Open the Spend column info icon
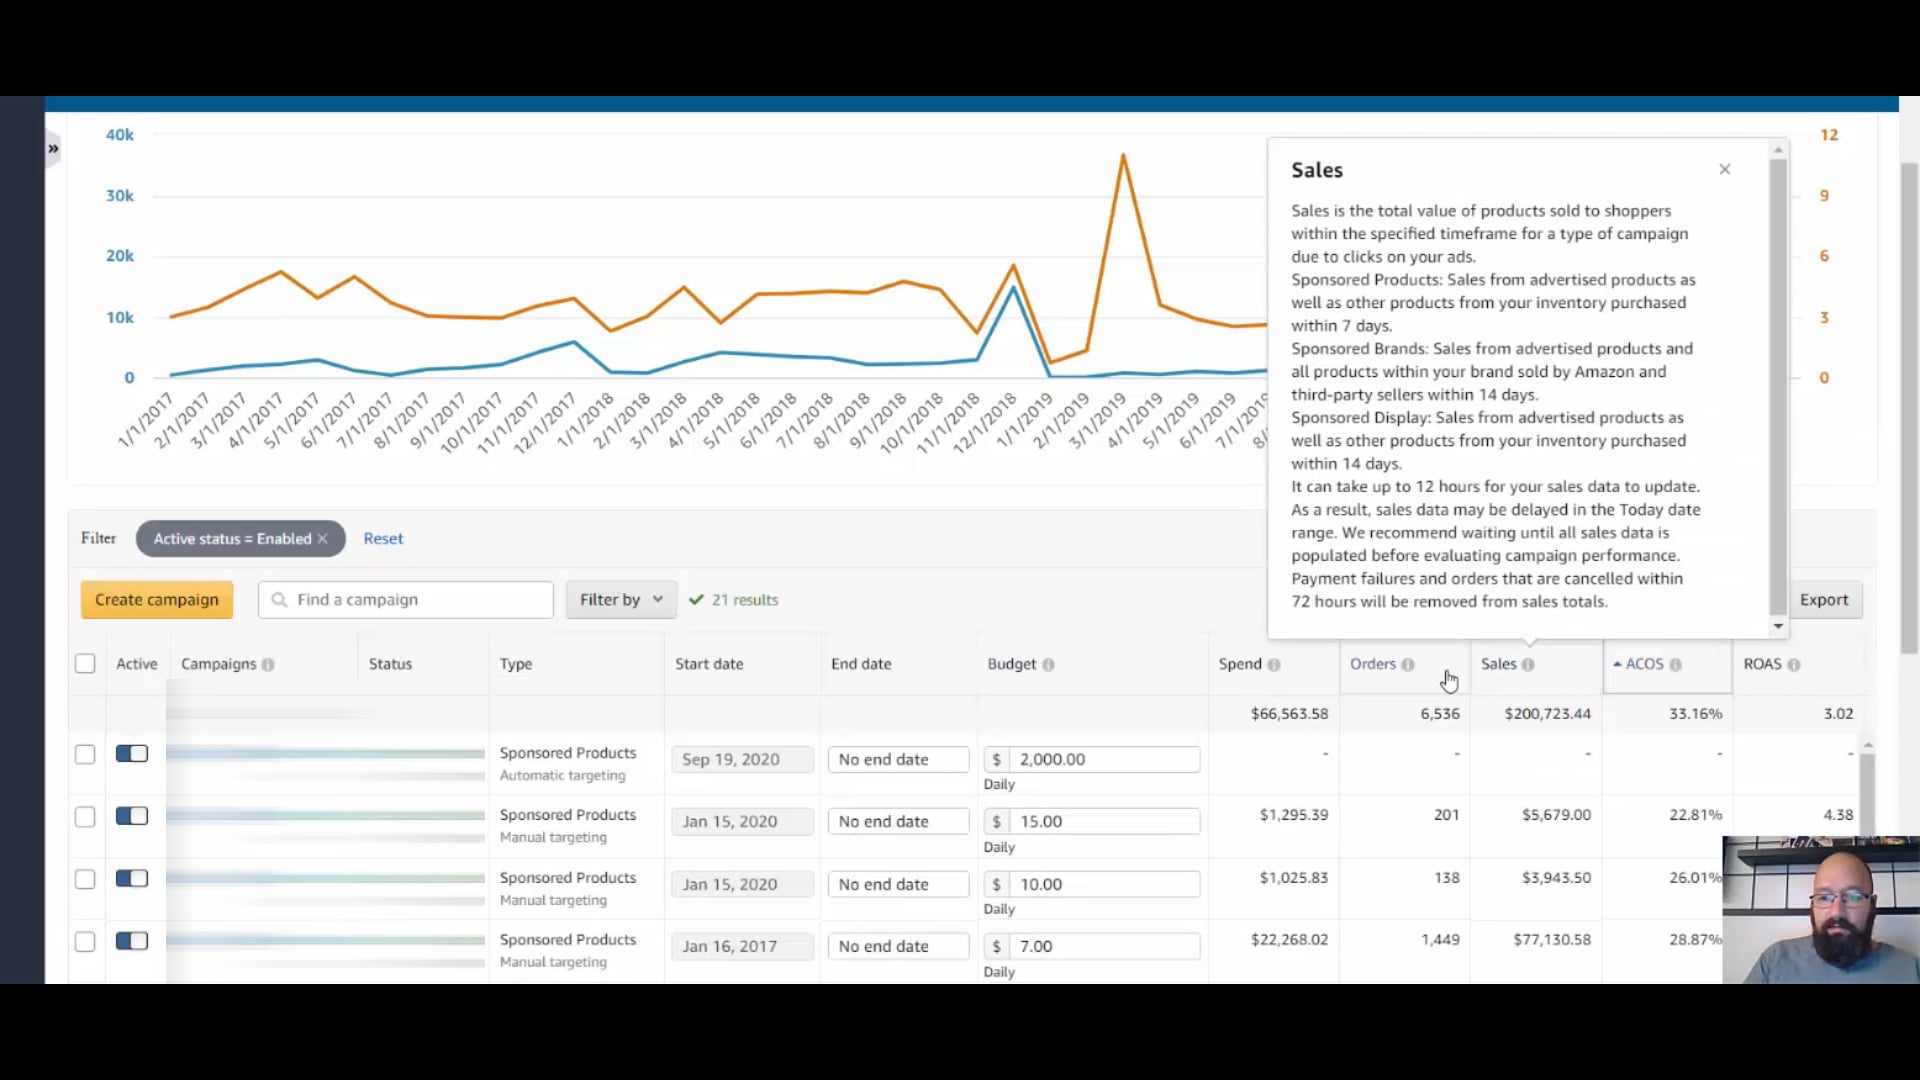Screen dimensions: 1920x1080 [x=1274, y=665]
